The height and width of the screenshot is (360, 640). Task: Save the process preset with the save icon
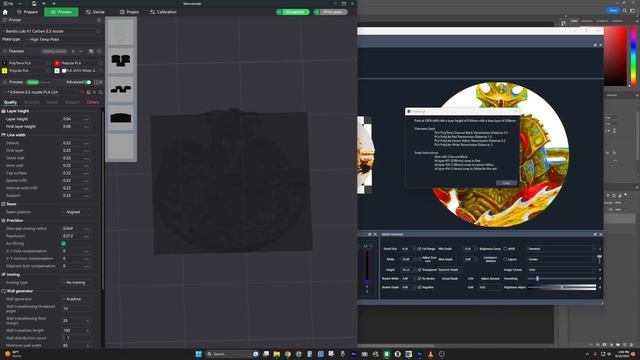click(89, 92)
